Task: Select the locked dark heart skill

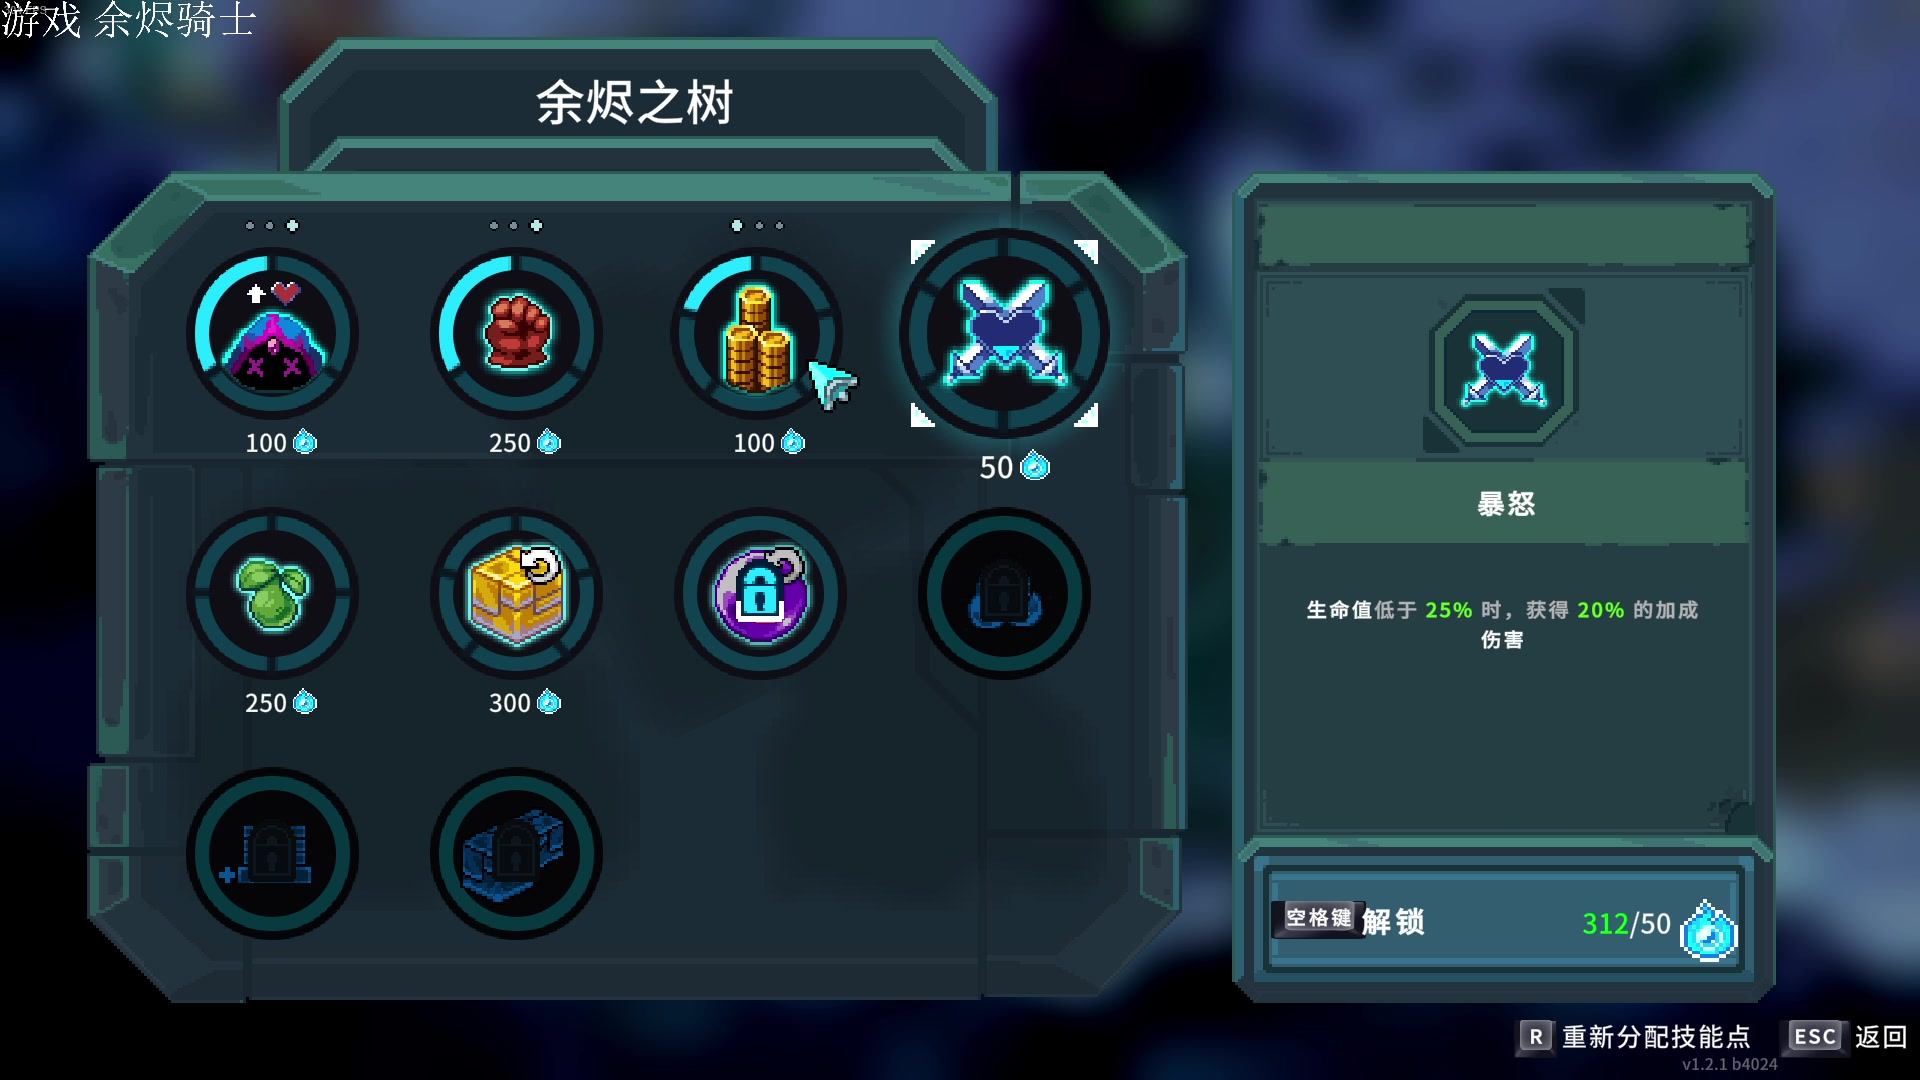Action: pyautogui.click(x=1004, y=593)
